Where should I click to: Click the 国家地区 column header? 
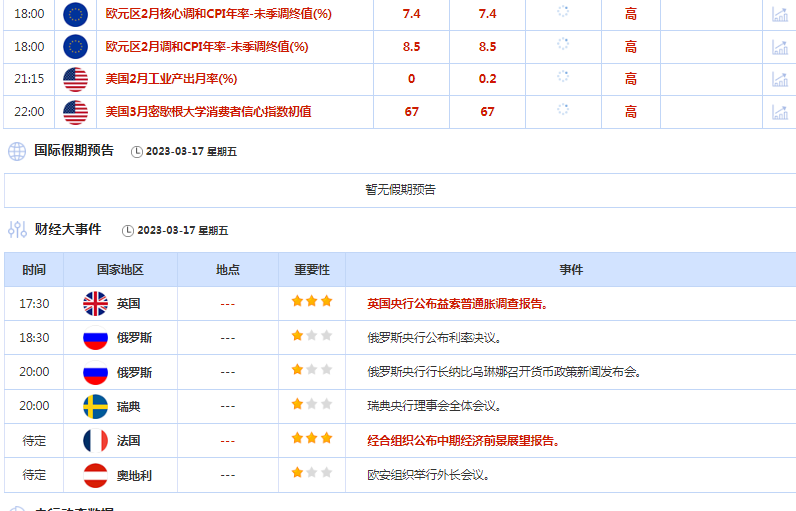[120, 270]
